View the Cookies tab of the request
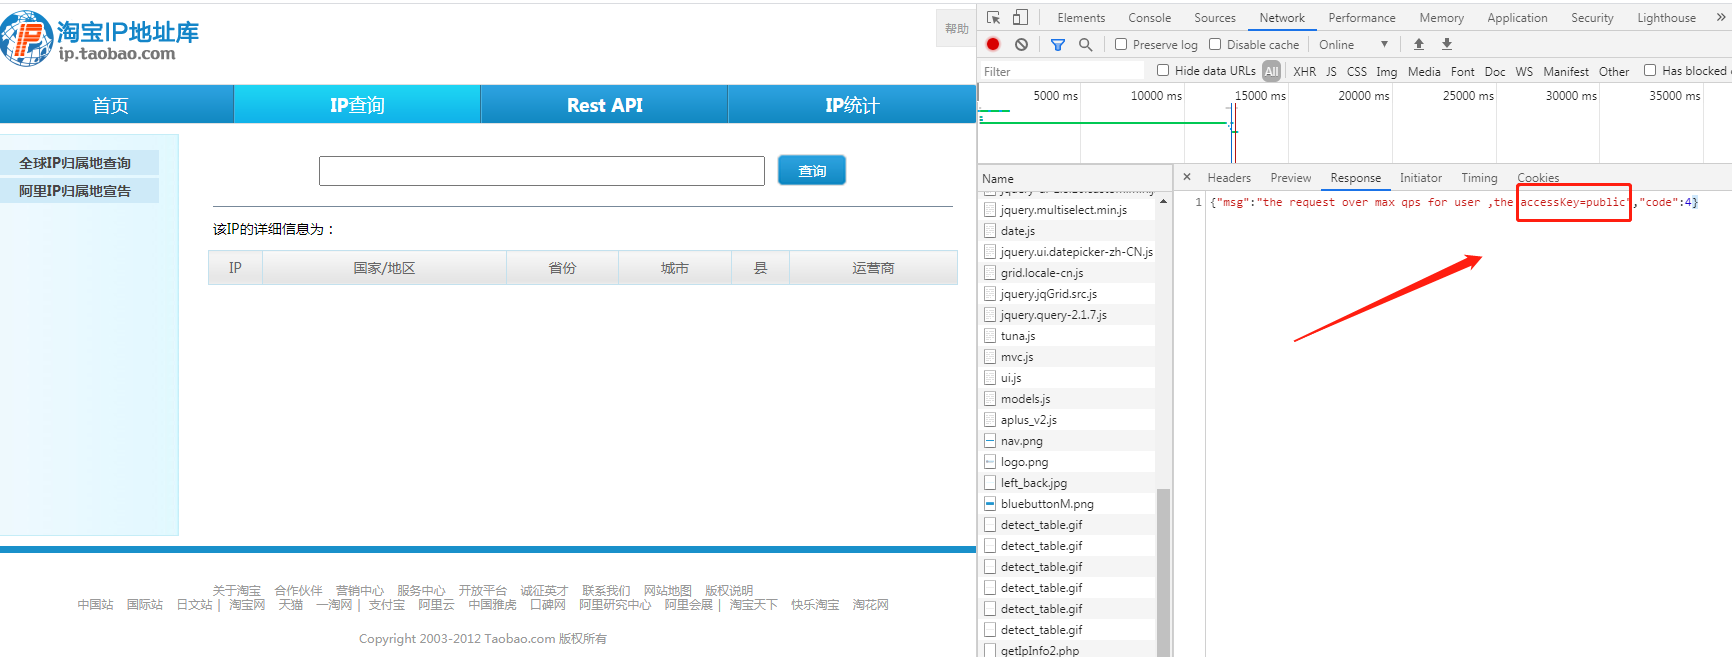The height and width of the screenshot is (657, 1732). [x=1538, y=178]
